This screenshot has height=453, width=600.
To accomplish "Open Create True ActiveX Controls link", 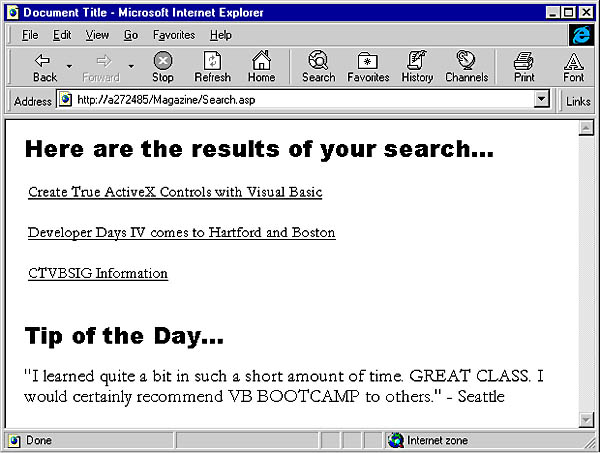I will [175, 192].
